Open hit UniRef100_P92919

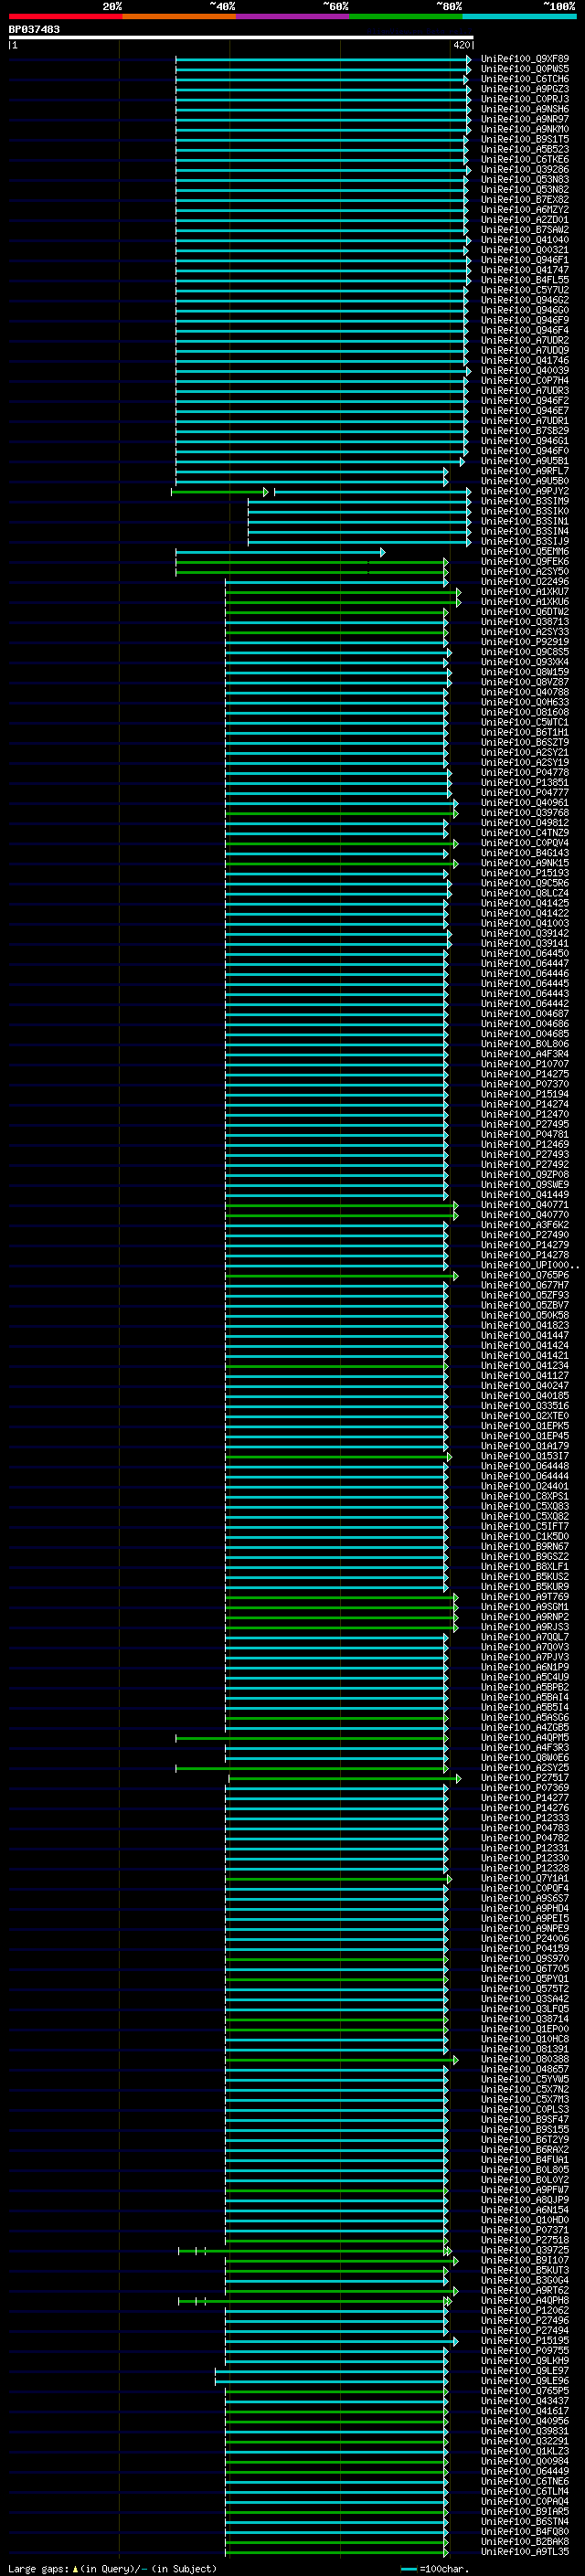[x=525, y=642]
